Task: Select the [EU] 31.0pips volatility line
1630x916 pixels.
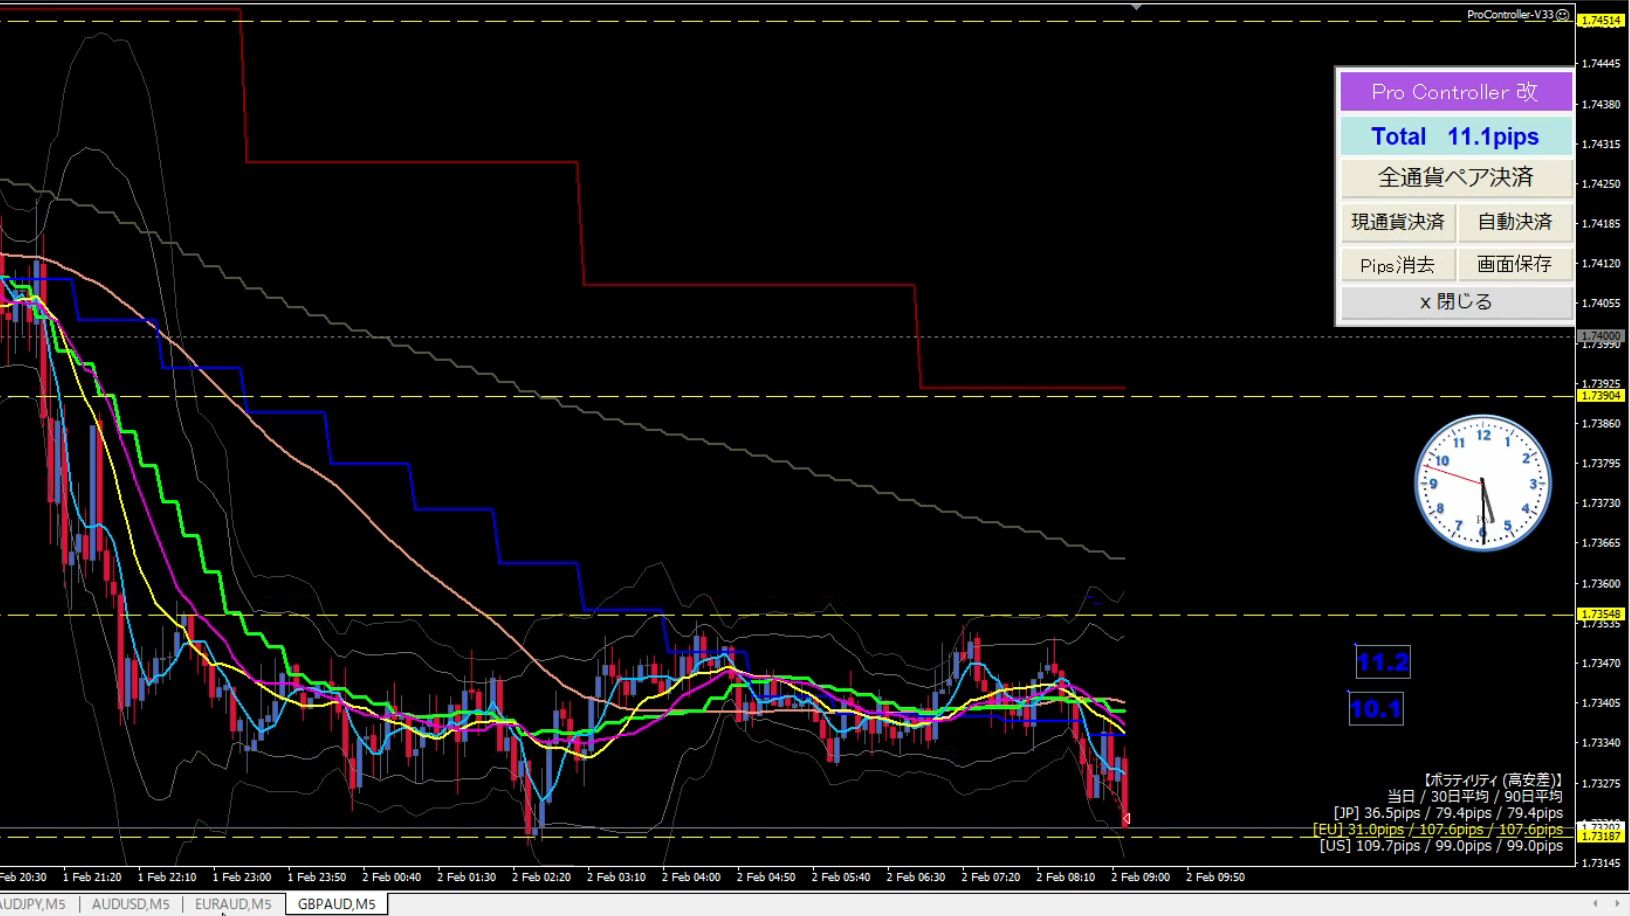Action: point(1438,829)
